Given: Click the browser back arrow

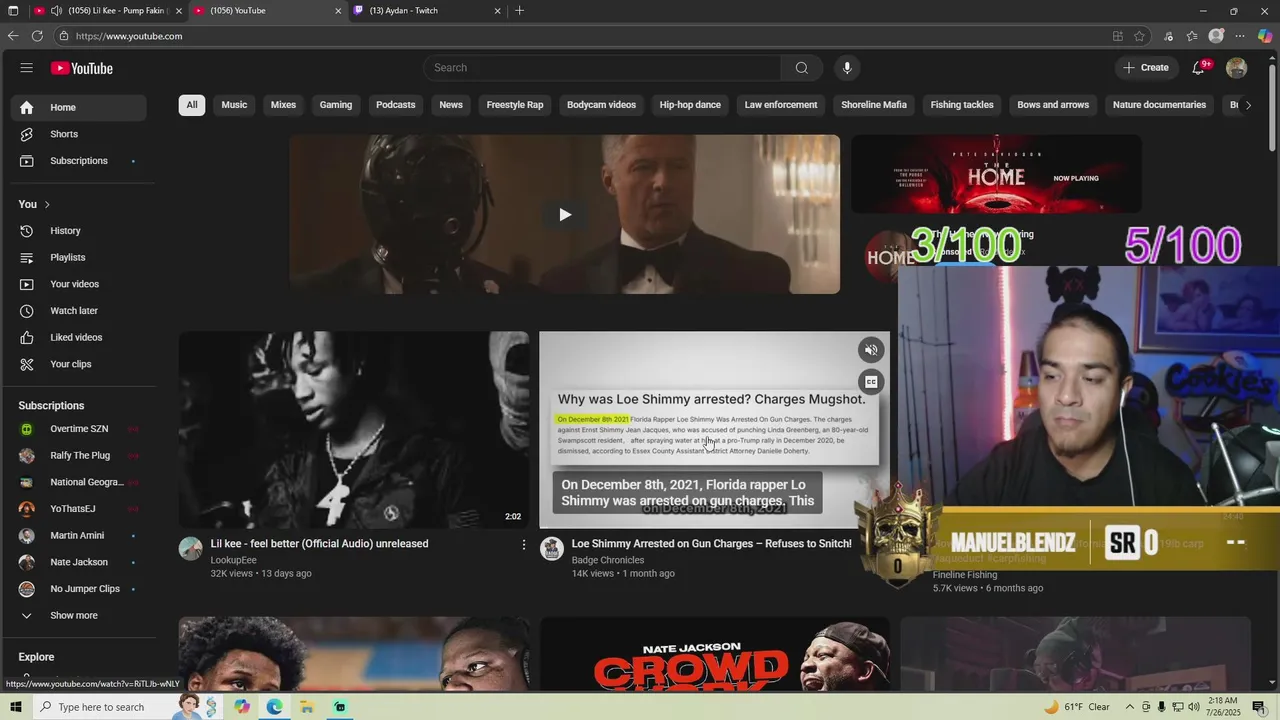Looking at the screenshot, I should pyautogui.click(x=13, y=36).
